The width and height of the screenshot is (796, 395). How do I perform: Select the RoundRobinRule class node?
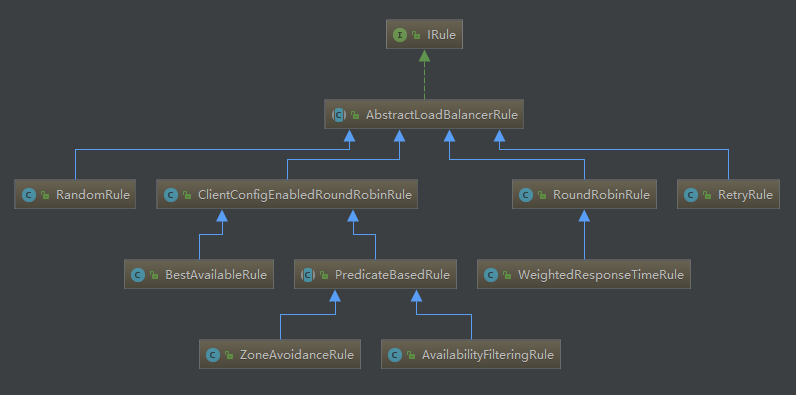tap(584, 194)
